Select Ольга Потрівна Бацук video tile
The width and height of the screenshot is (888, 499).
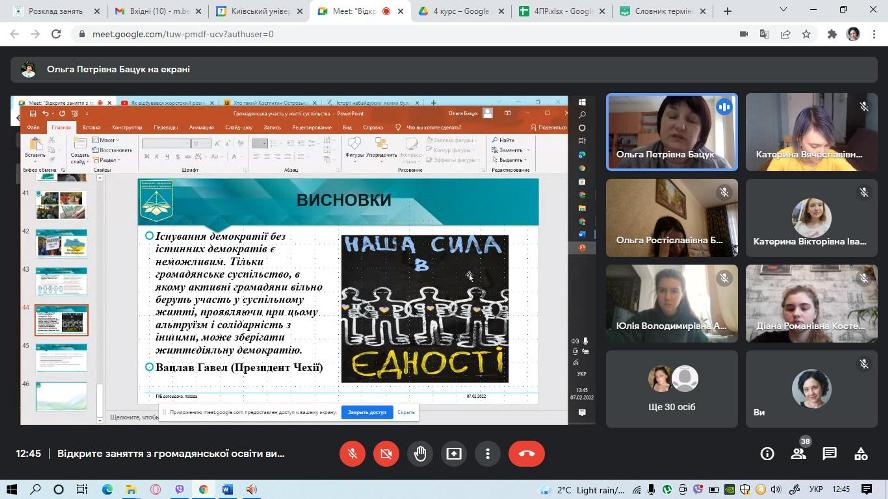point(672,132)
